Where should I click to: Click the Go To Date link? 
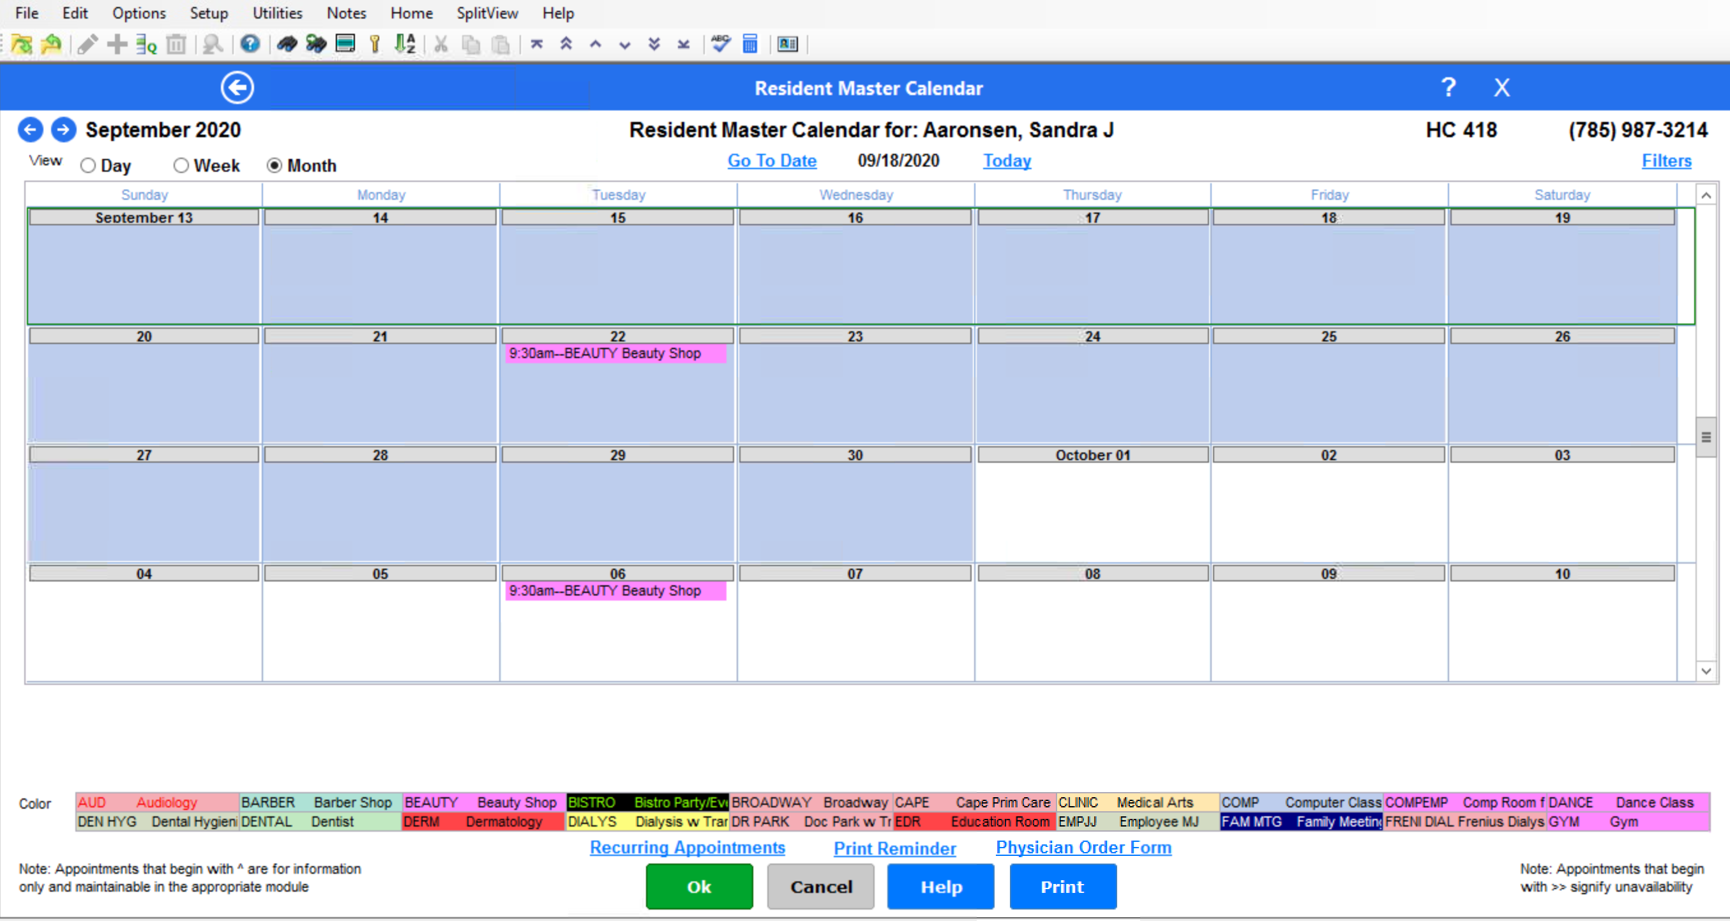[771, 160]
